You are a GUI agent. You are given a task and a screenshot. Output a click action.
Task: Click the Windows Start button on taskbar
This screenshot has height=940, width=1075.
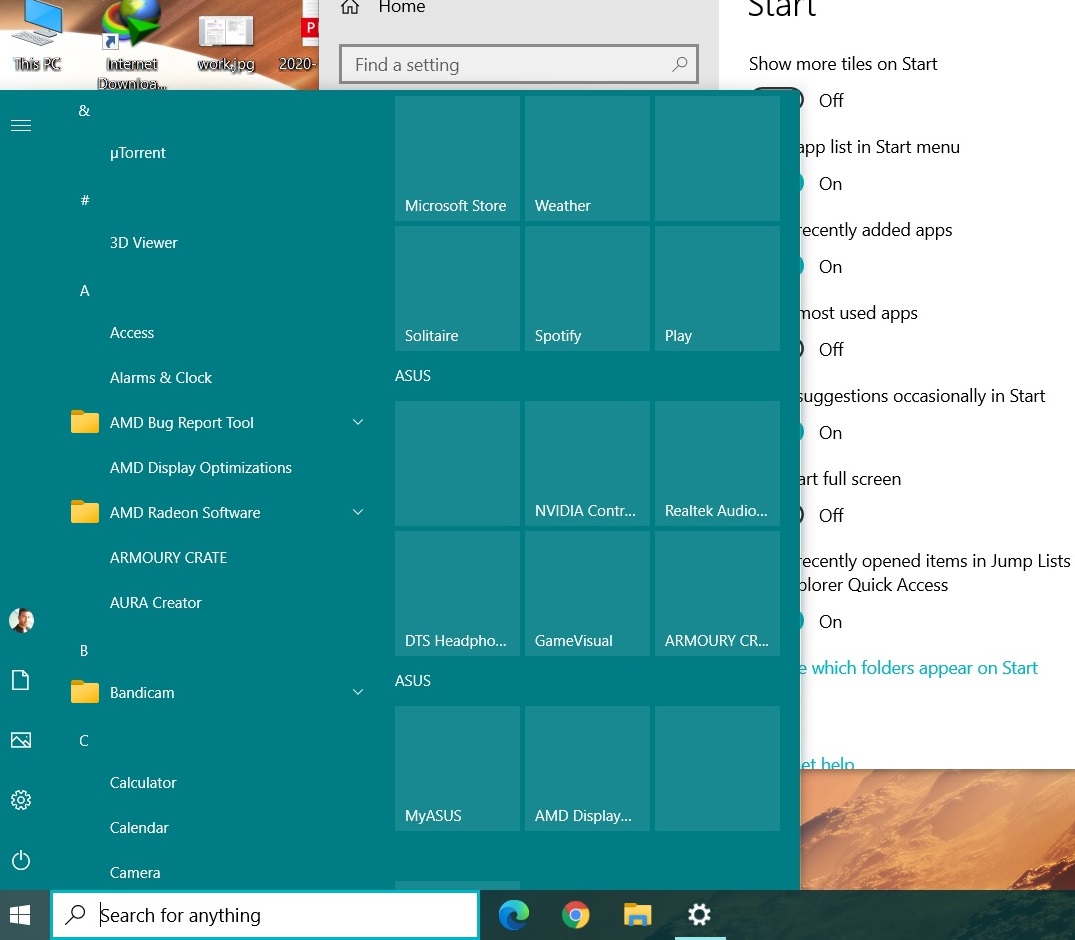click(x=21, y=915)
